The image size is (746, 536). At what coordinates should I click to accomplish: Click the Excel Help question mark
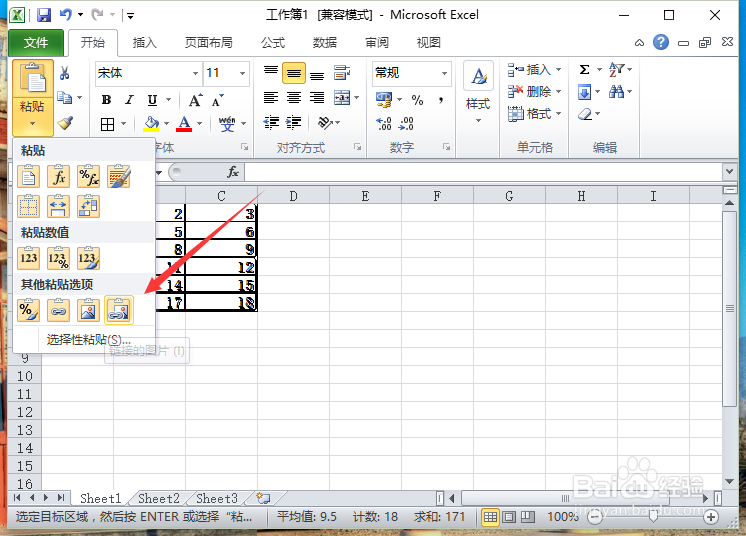[x=661, y=42]
